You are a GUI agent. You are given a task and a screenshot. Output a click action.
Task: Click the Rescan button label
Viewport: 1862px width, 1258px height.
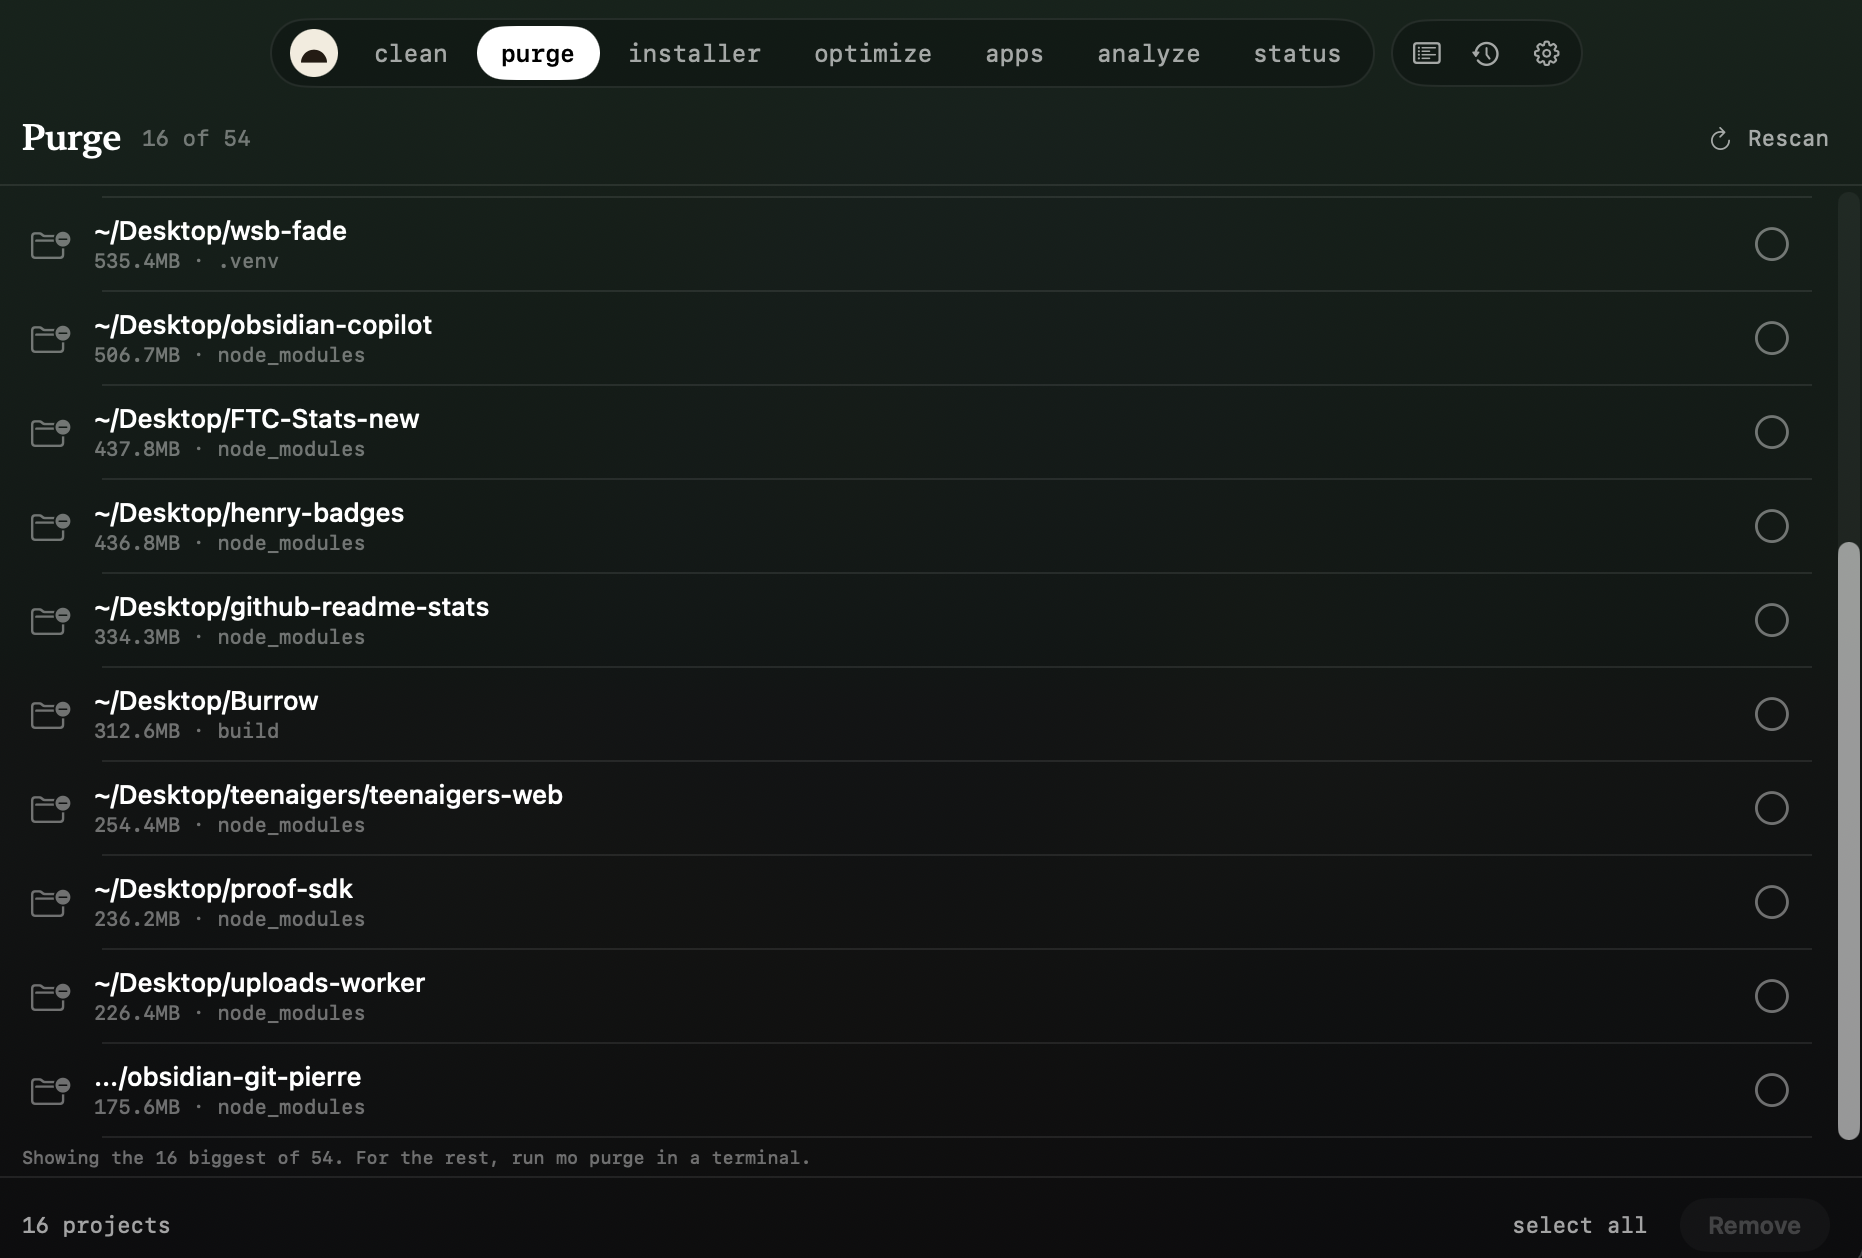pyautogui.click(x=1788, y=139)
